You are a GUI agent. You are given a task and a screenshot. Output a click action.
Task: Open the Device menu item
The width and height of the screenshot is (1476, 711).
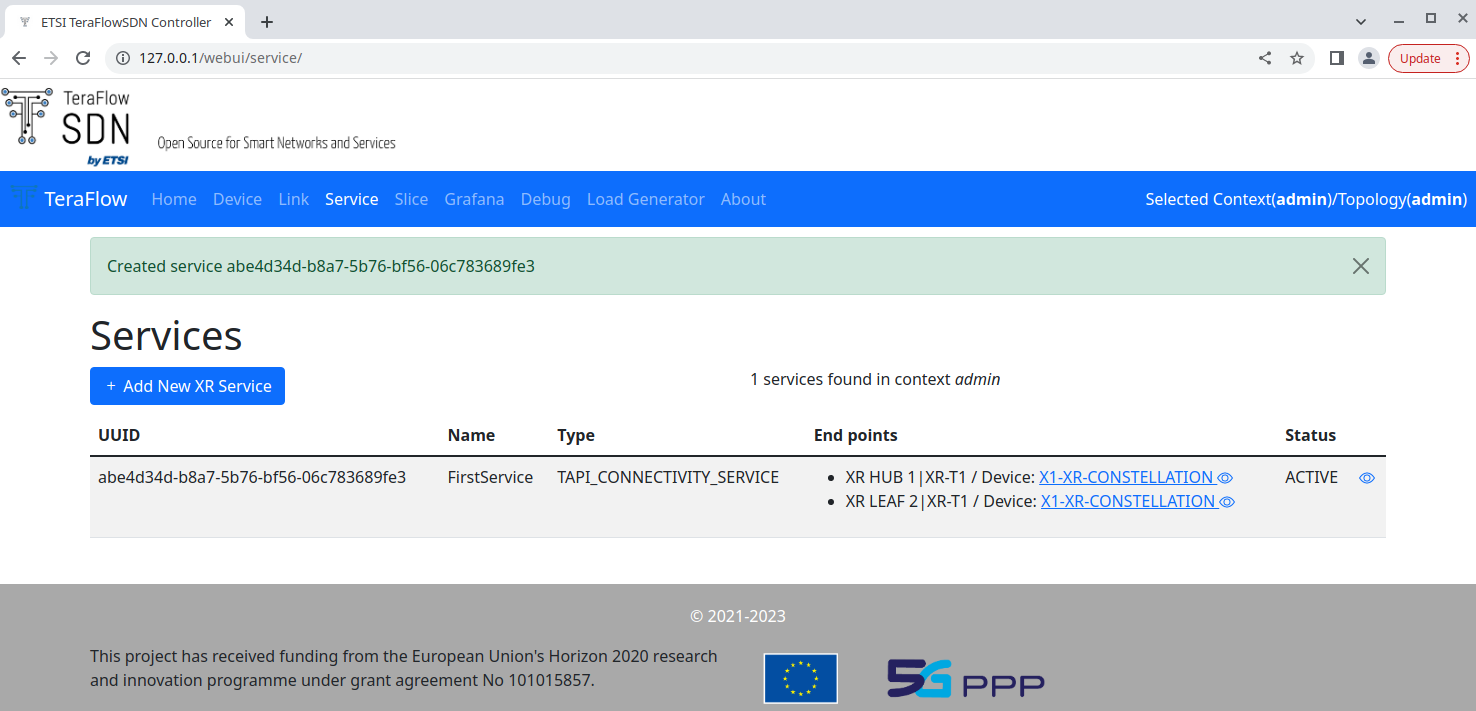pos(237,199)
